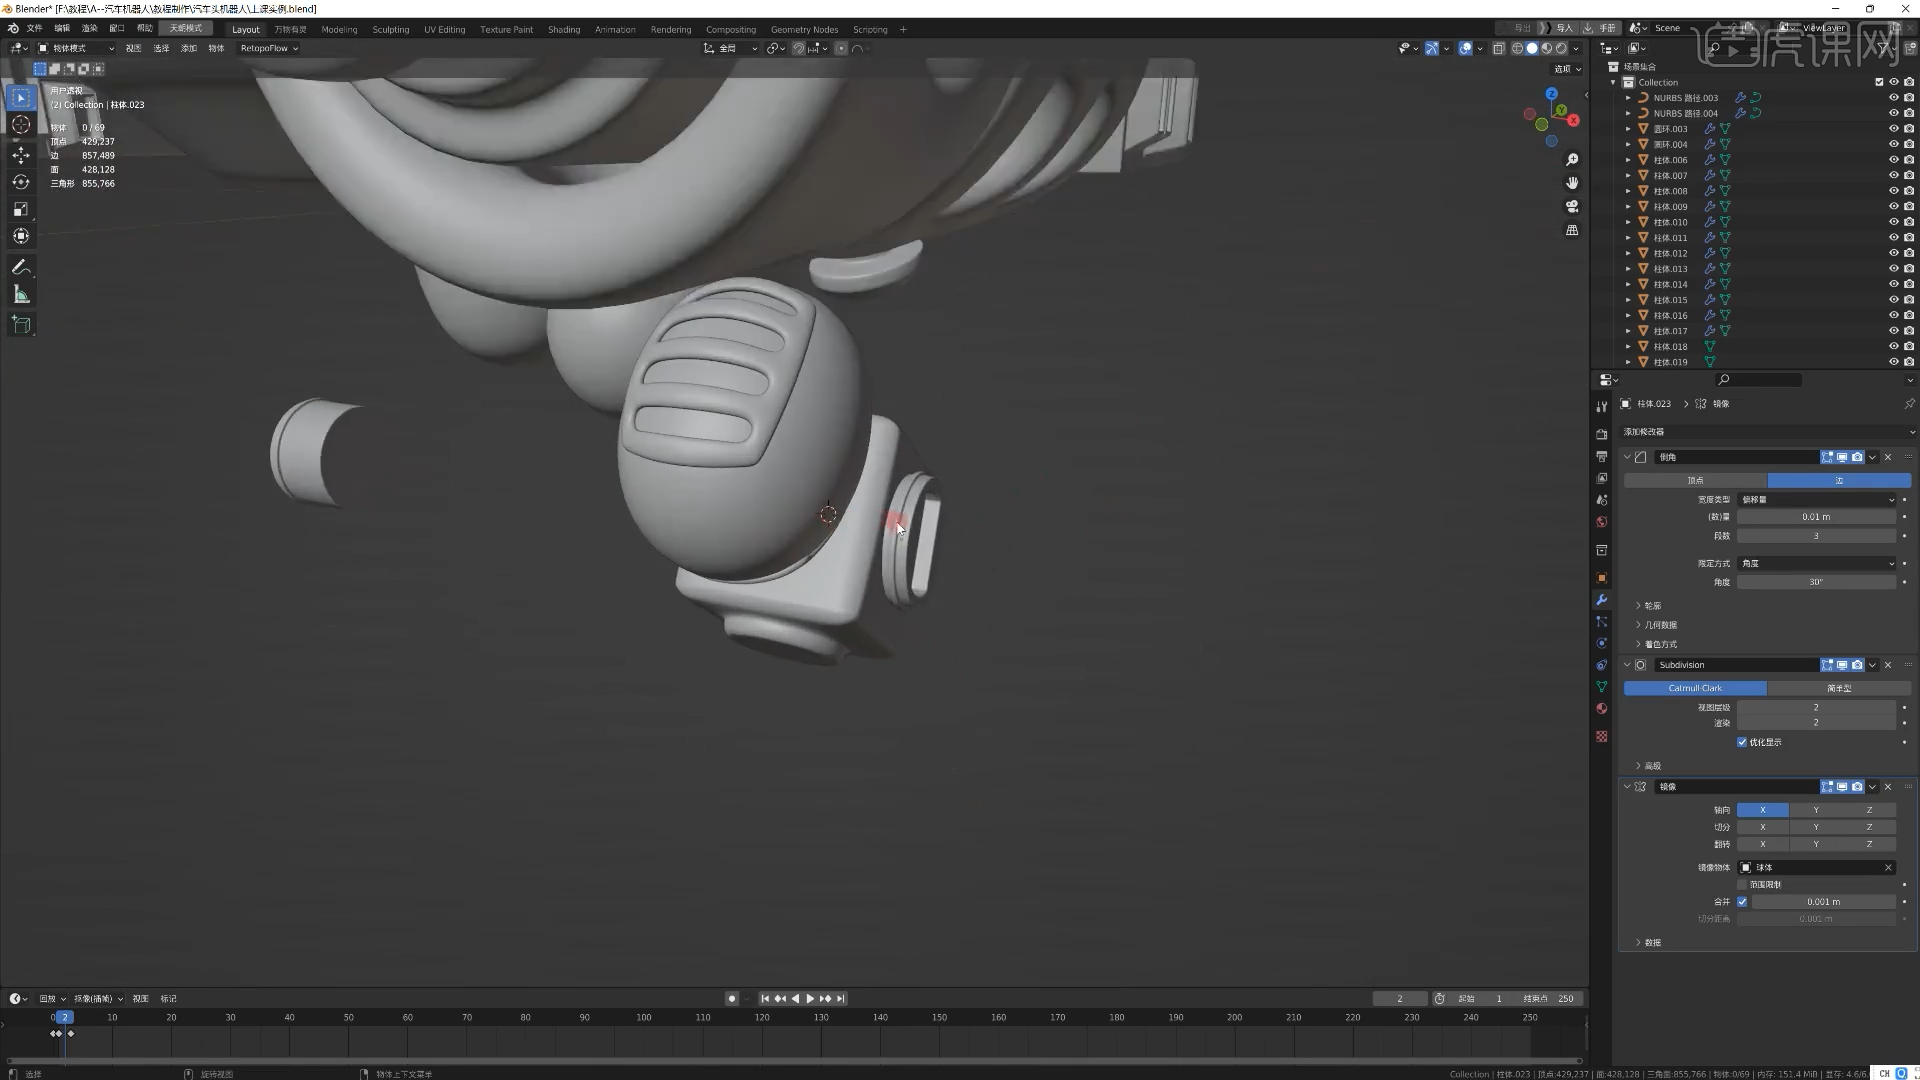1920x1080 pixels.
Task: Click the Transform tool icon in the toolbar
Action: 21,235
